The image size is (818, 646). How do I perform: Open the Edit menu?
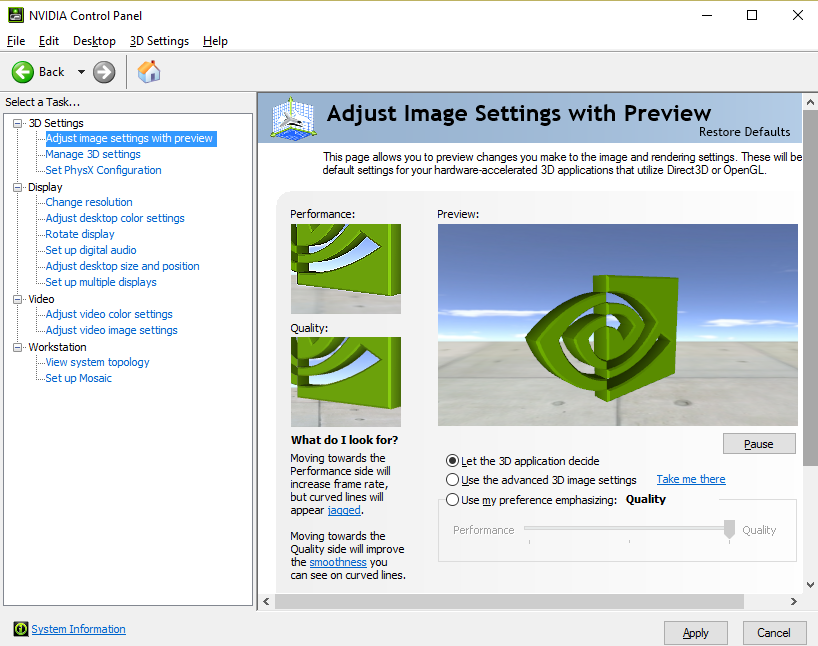tap(49, 41)
